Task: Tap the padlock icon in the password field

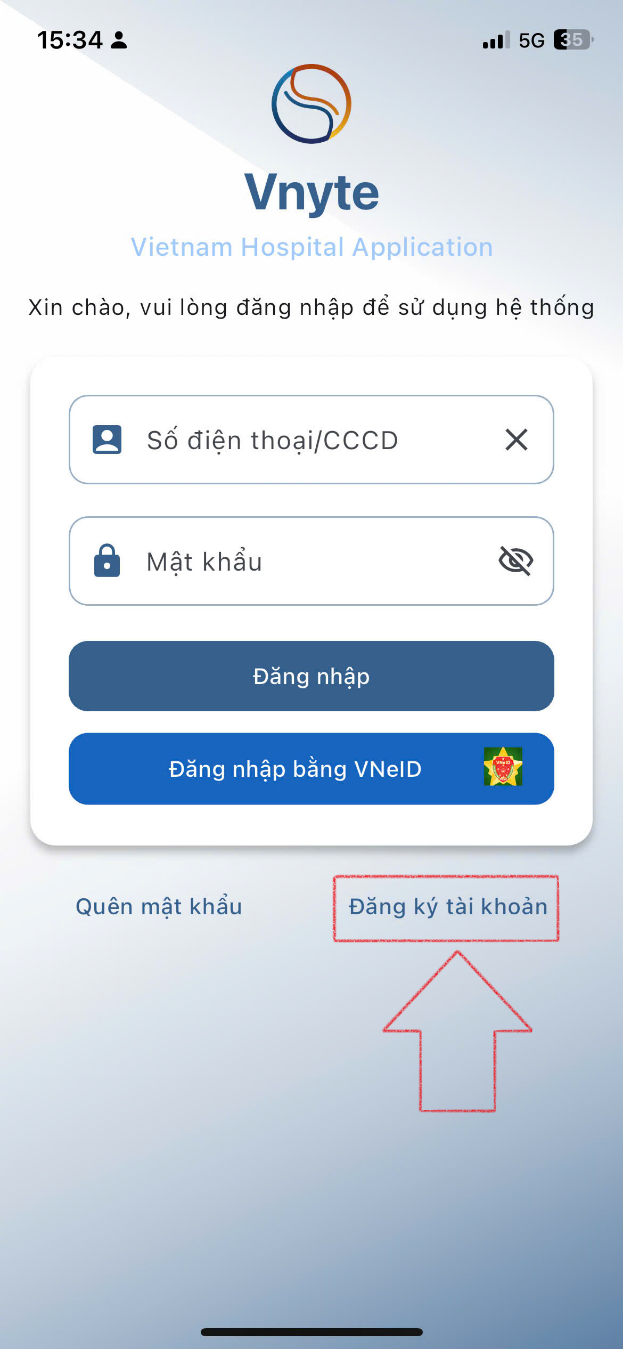Action: (x=107, y=561)
